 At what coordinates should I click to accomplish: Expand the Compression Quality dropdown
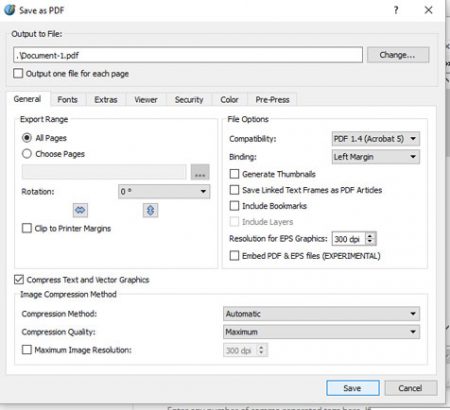(x=321, y=332)
